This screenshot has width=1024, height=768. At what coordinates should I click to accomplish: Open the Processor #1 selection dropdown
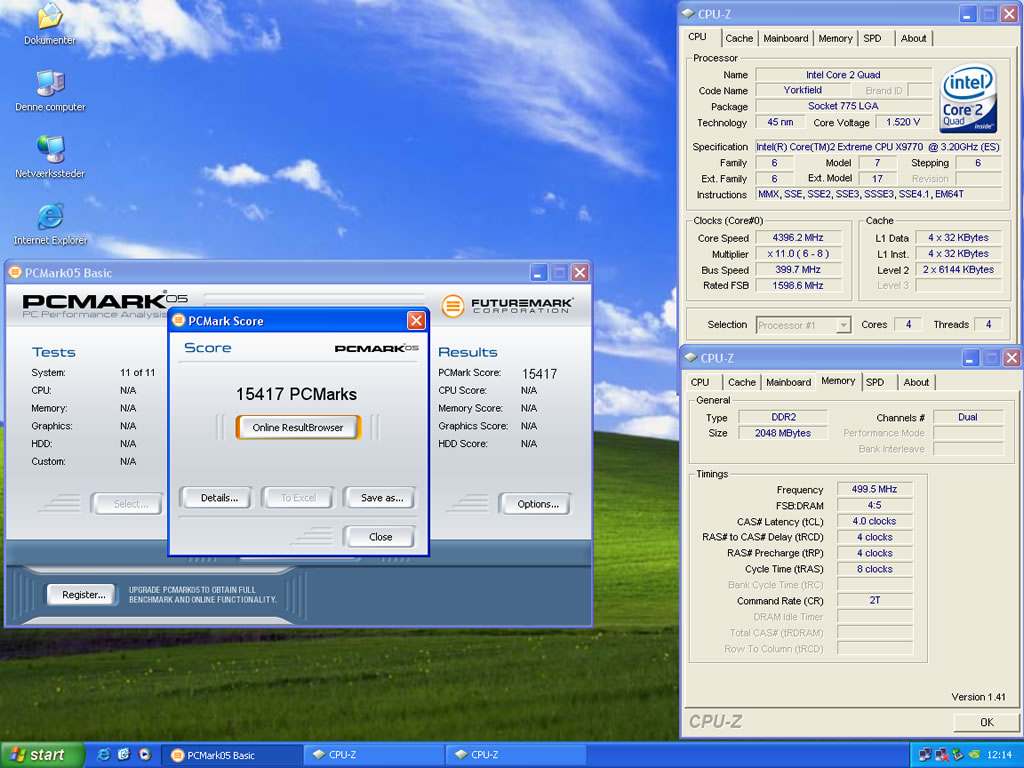844,325
